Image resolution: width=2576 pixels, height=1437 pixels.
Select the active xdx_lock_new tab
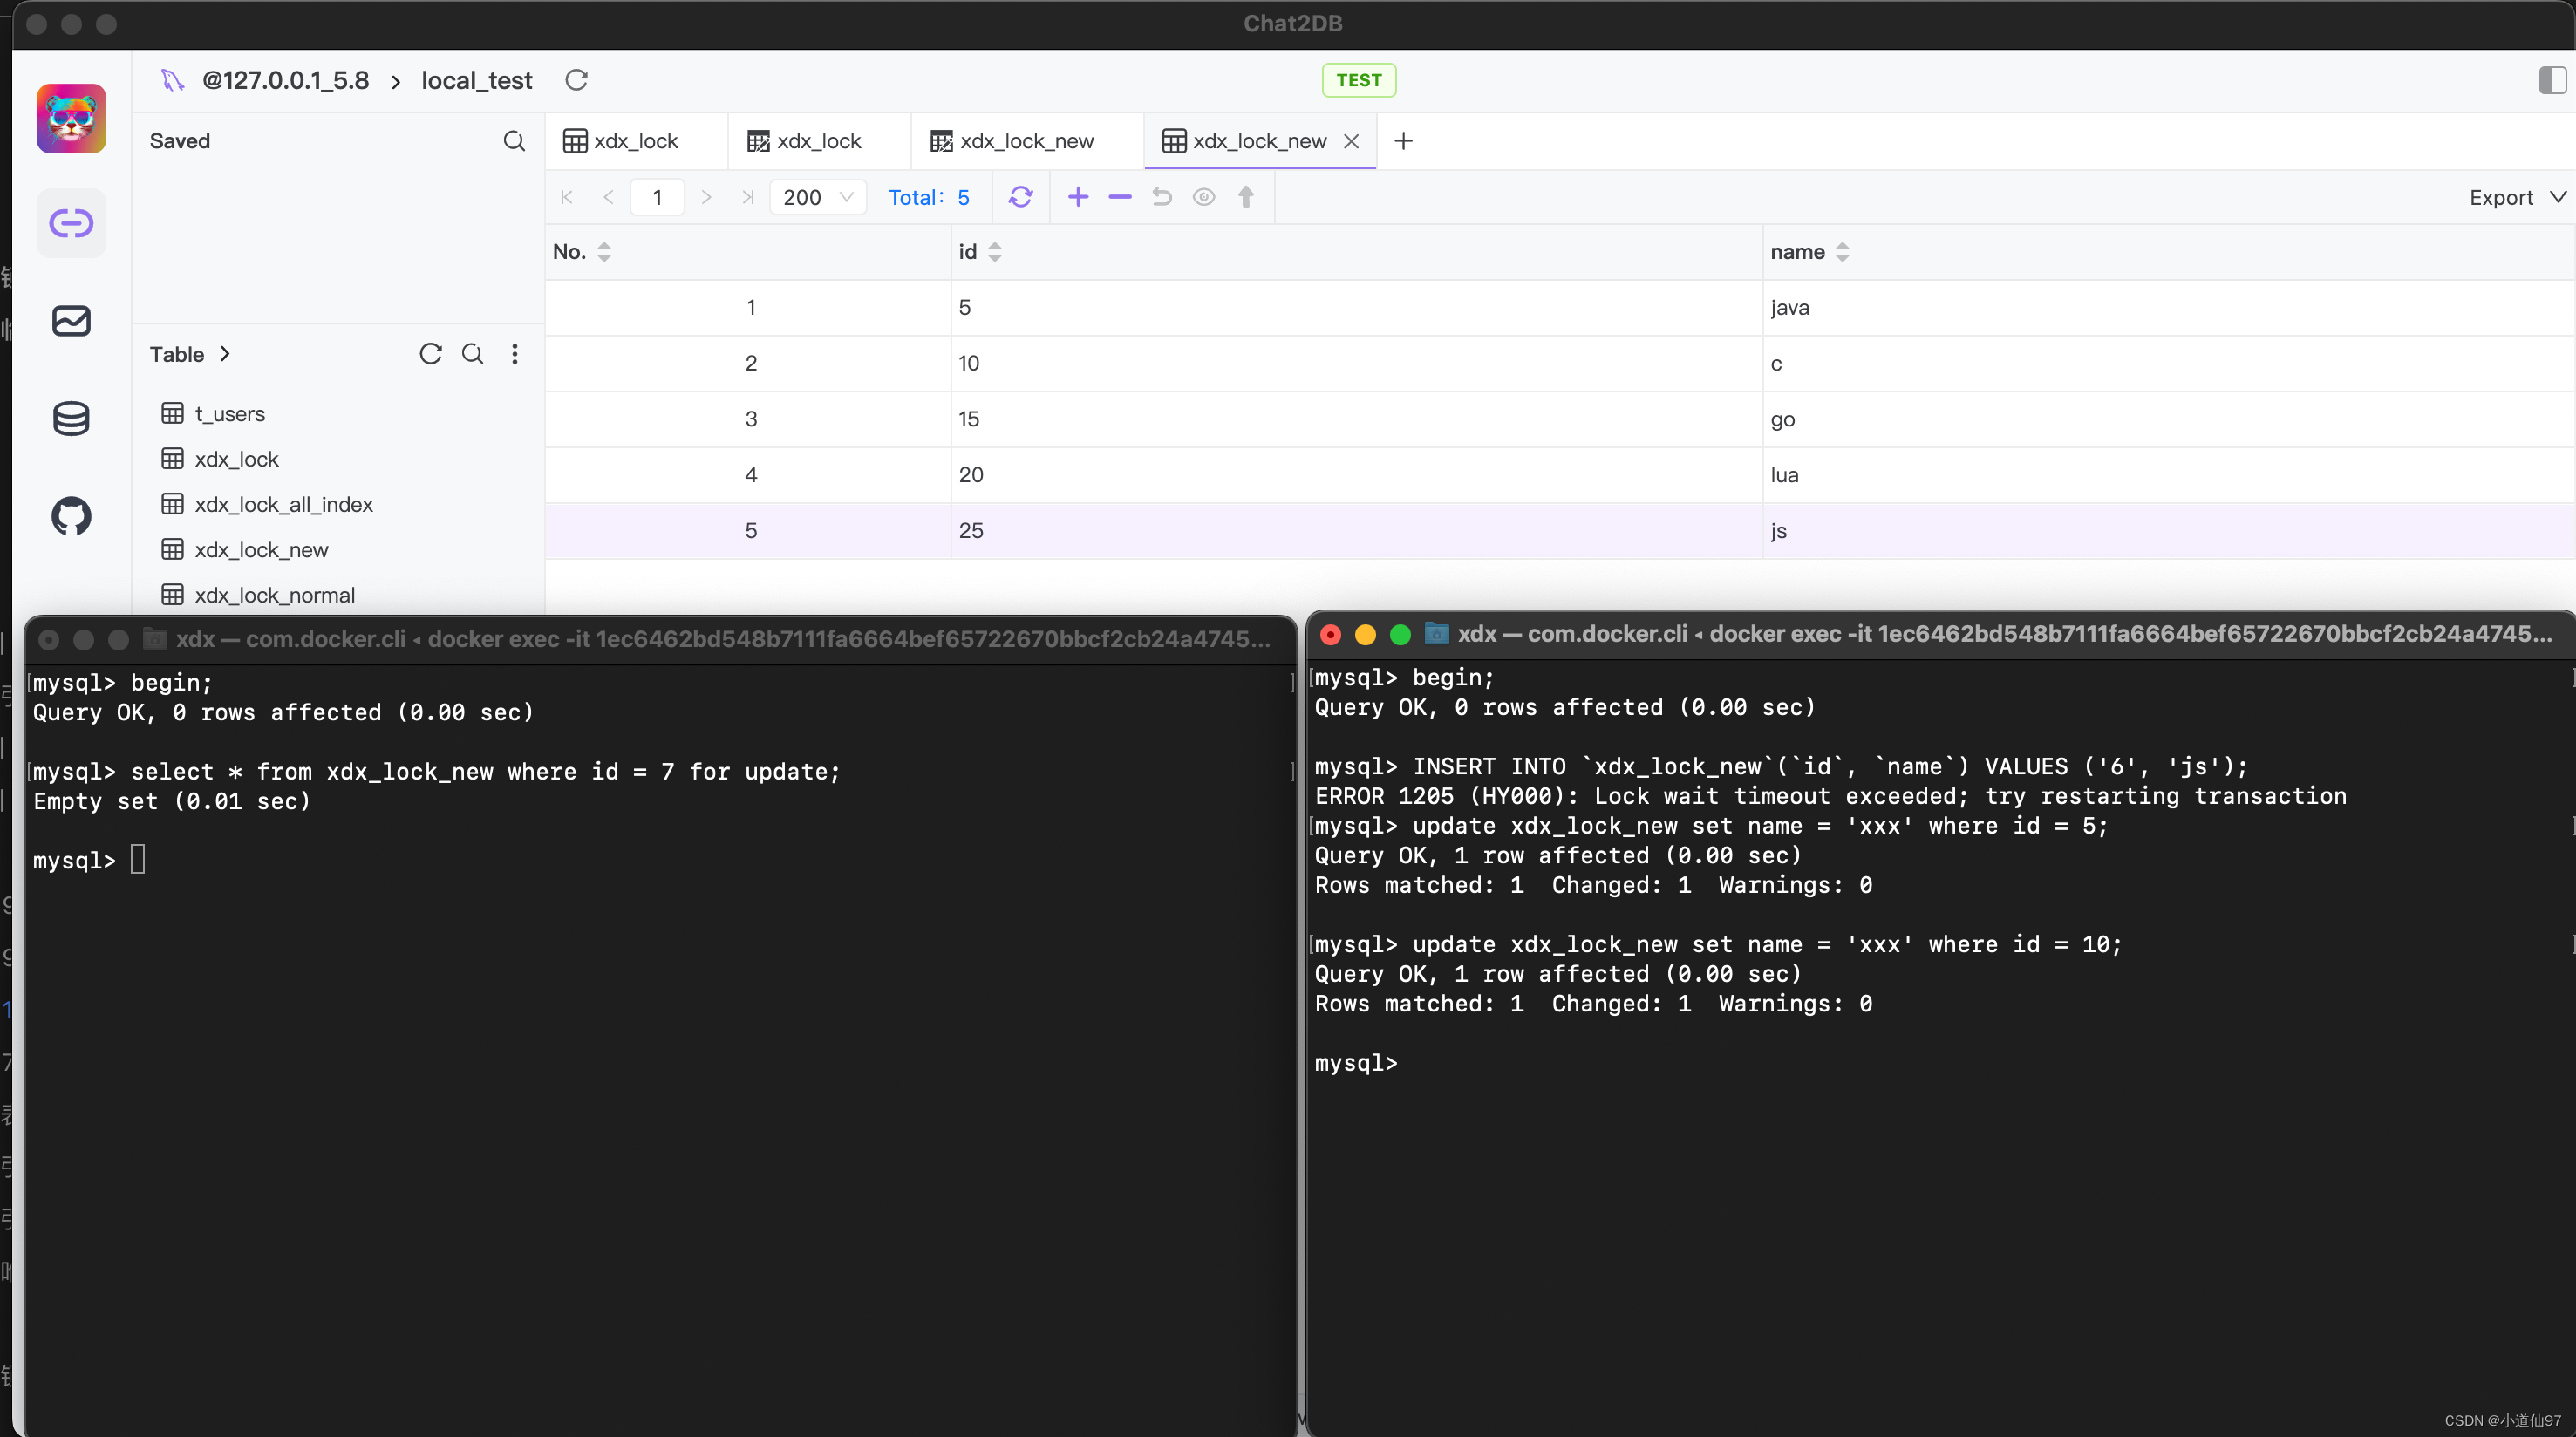click(x=1259, y=141)
